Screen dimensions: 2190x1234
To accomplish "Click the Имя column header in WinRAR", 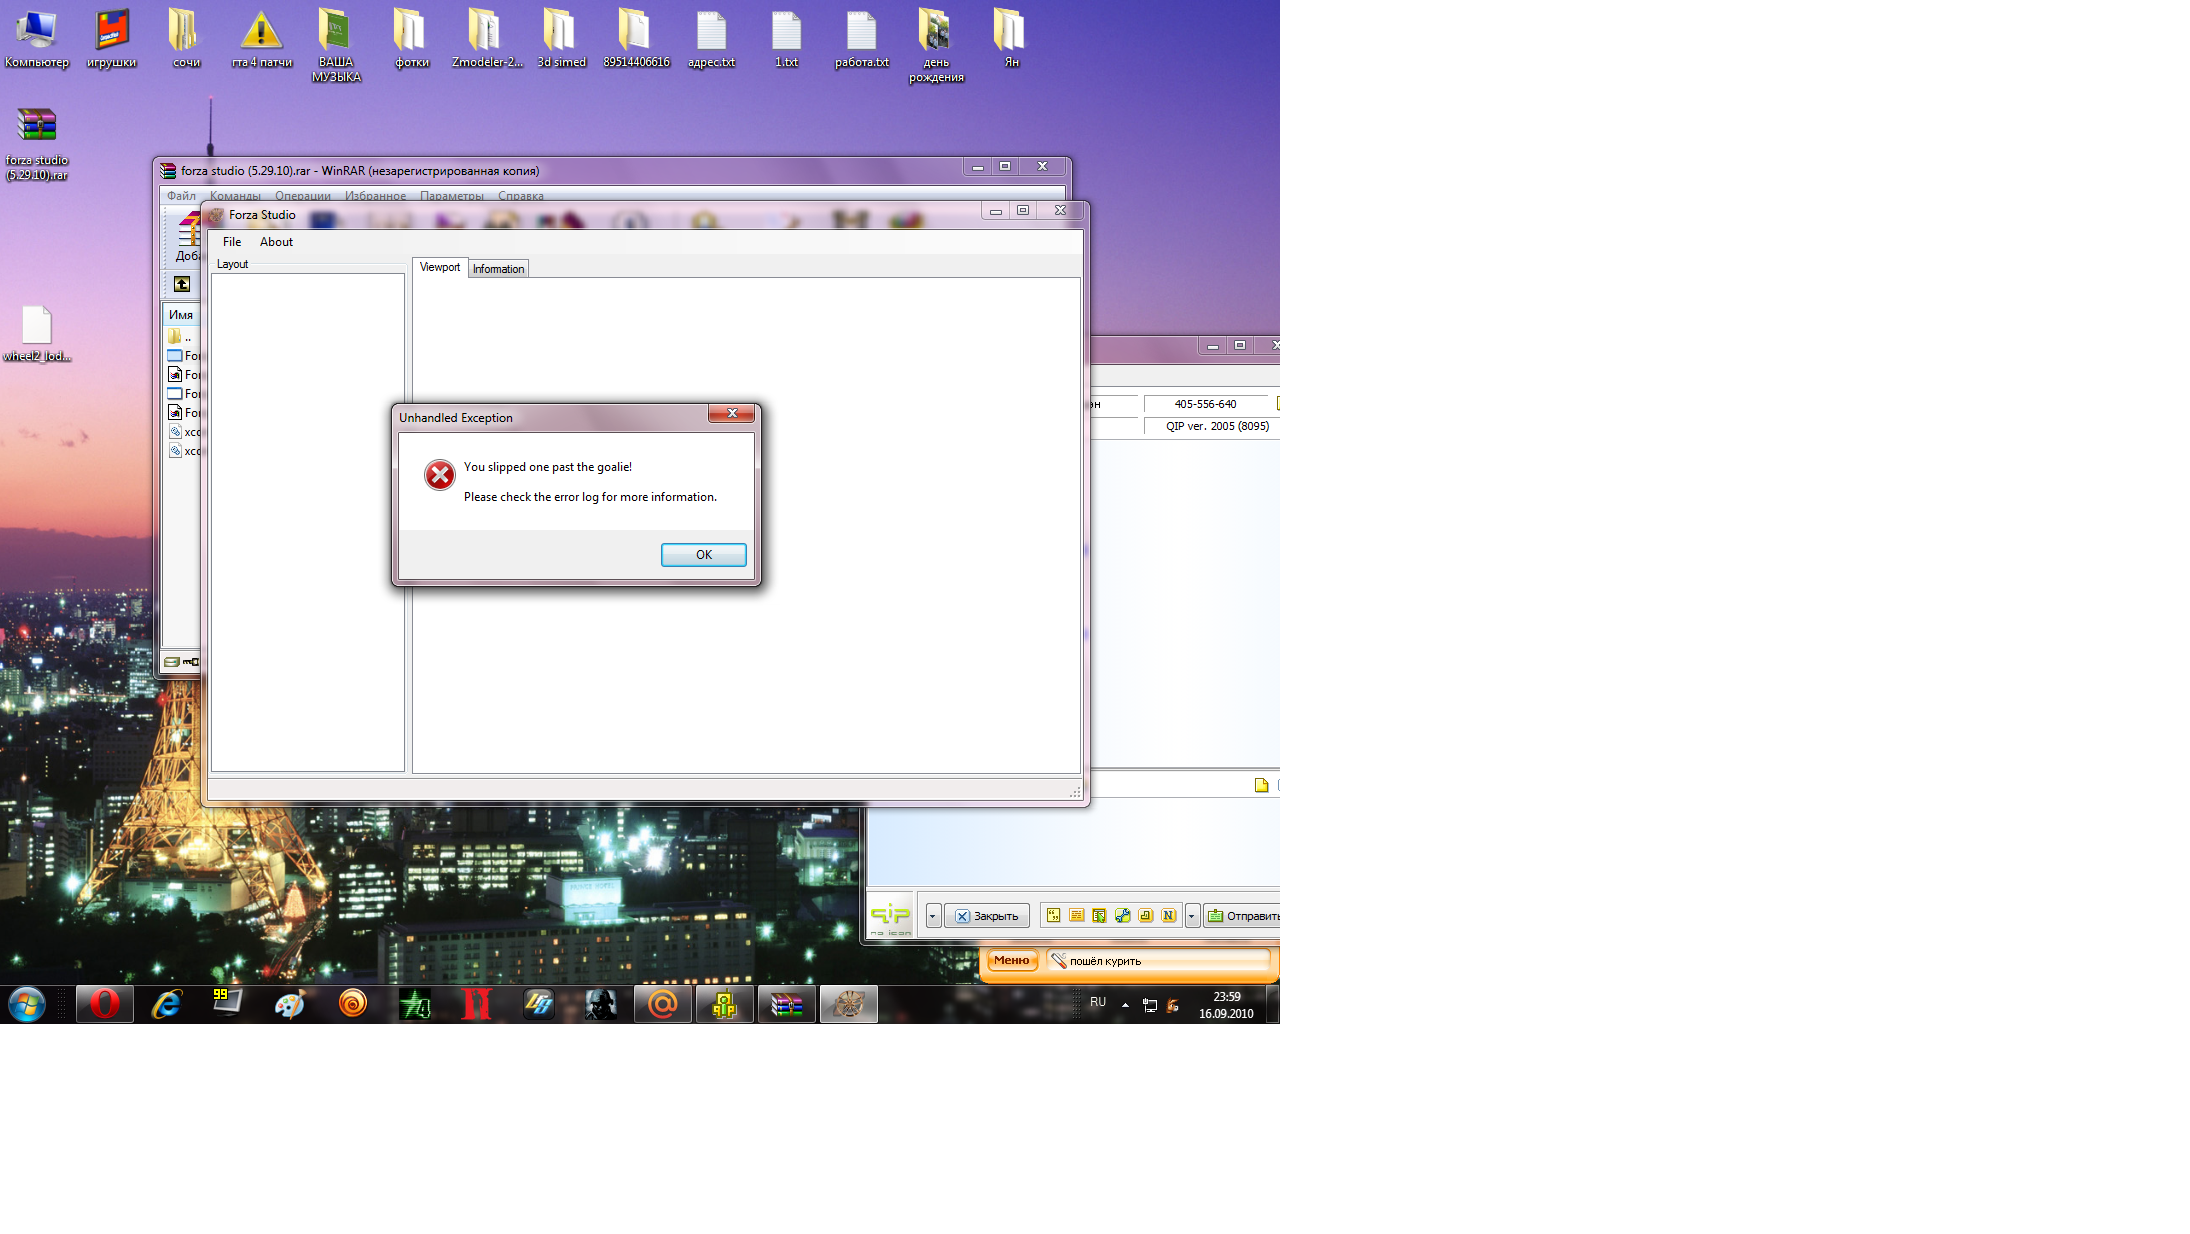I will [181, 314].
